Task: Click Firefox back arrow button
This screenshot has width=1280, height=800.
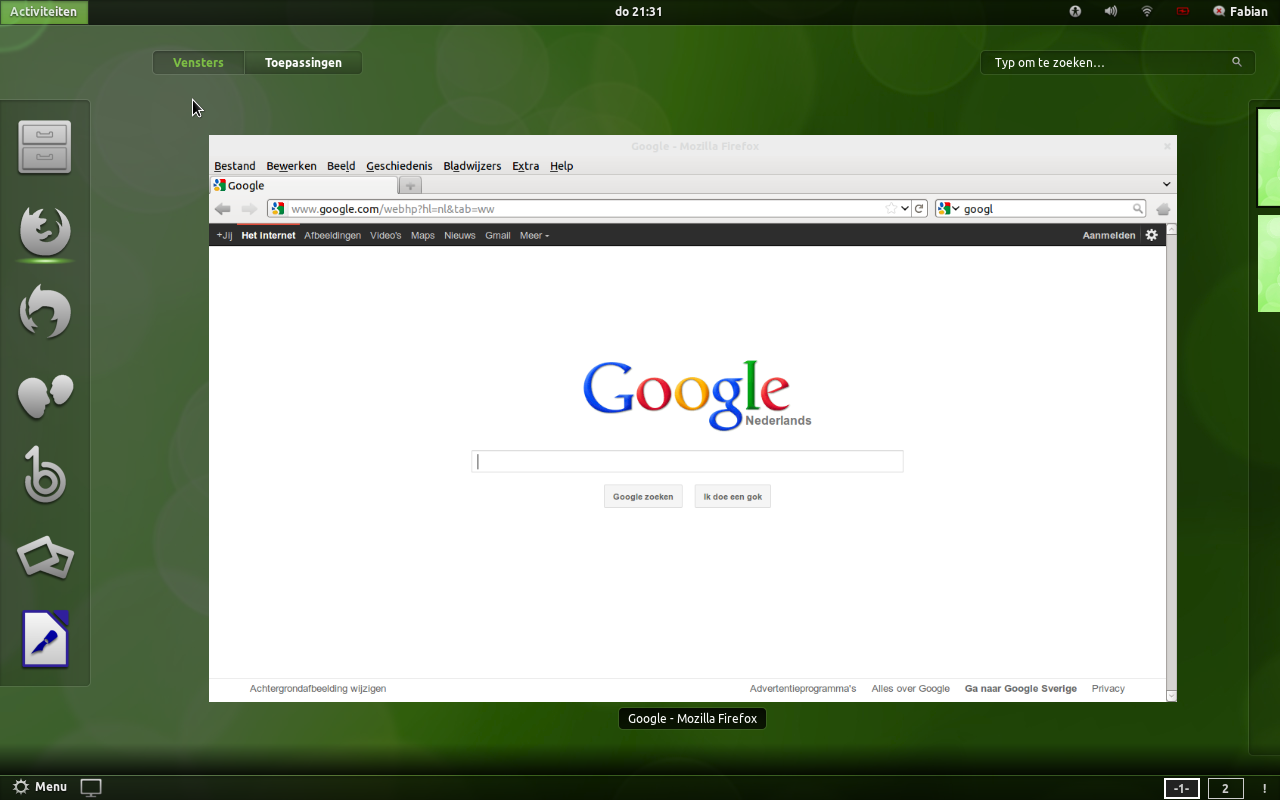Action: point(223,209)
